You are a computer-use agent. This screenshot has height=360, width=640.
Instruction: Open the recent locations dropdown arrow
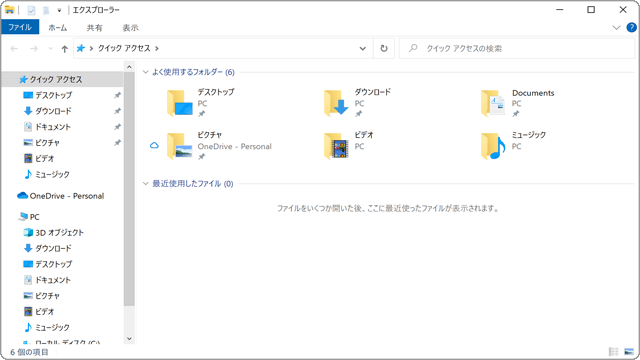(50, 49)
